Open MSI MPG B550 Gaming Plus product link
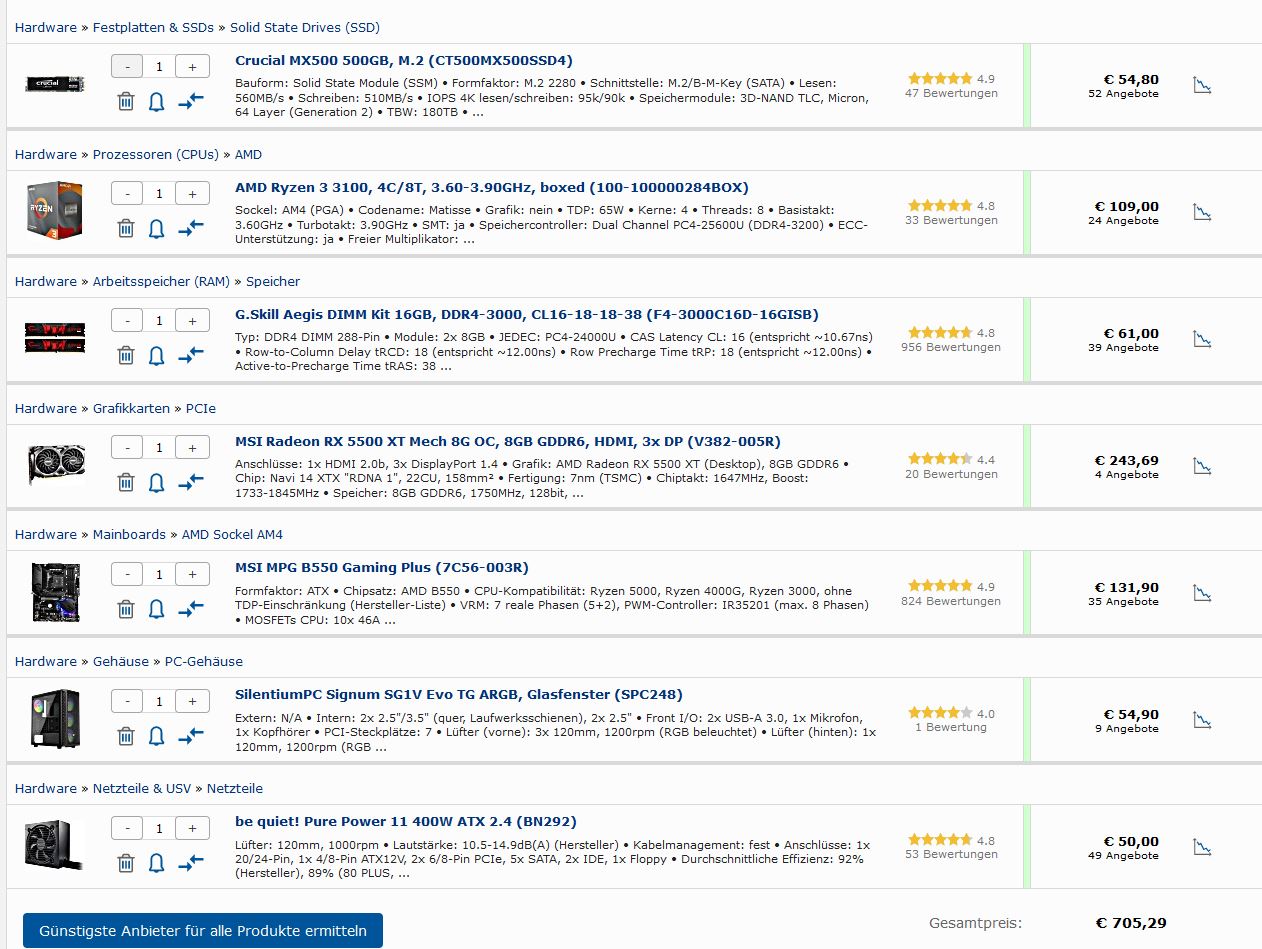This screenshot has width=1262, height=949. 382,568
